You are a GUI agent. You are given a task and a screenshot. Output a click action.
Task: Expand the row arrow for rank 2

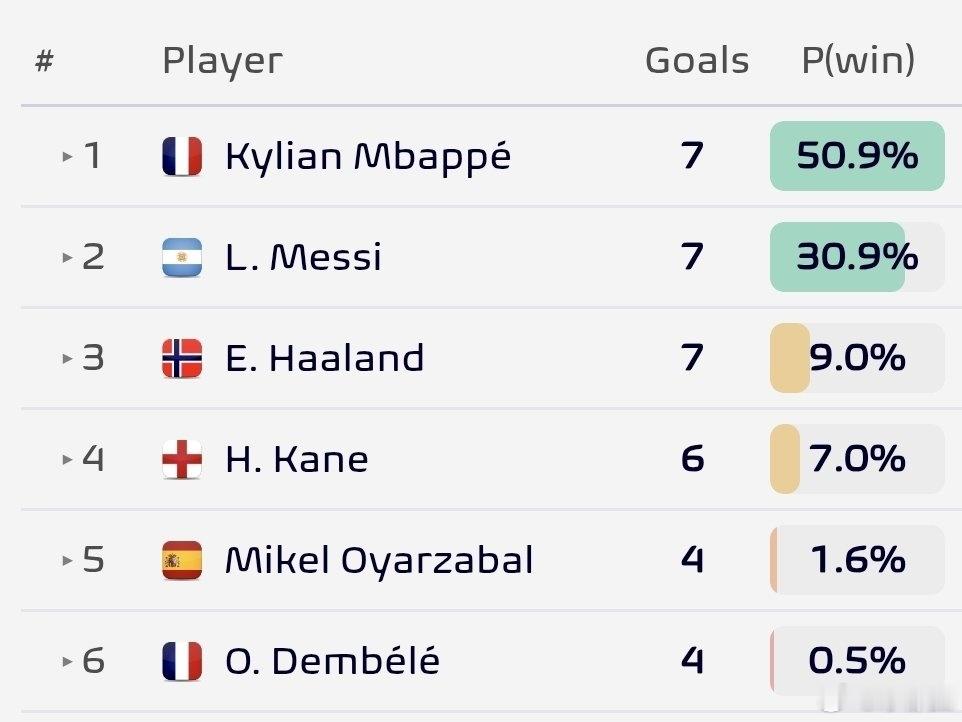[67, 257]
